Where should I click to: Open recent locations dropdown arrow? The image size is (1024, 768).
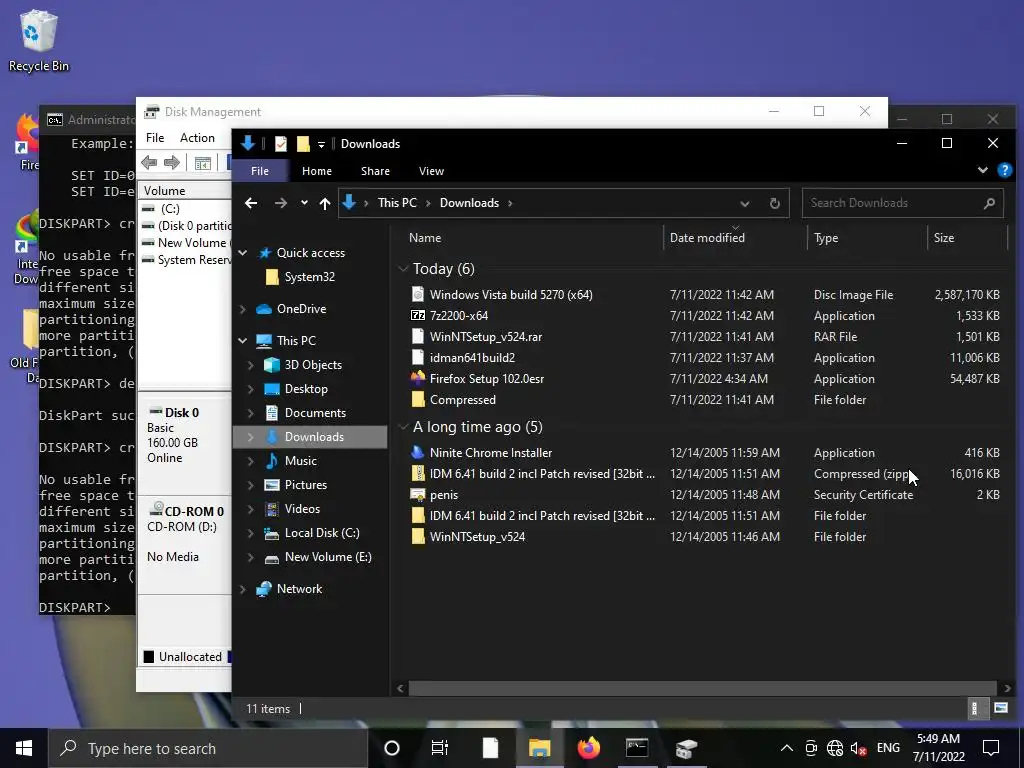tap(304, 203)
